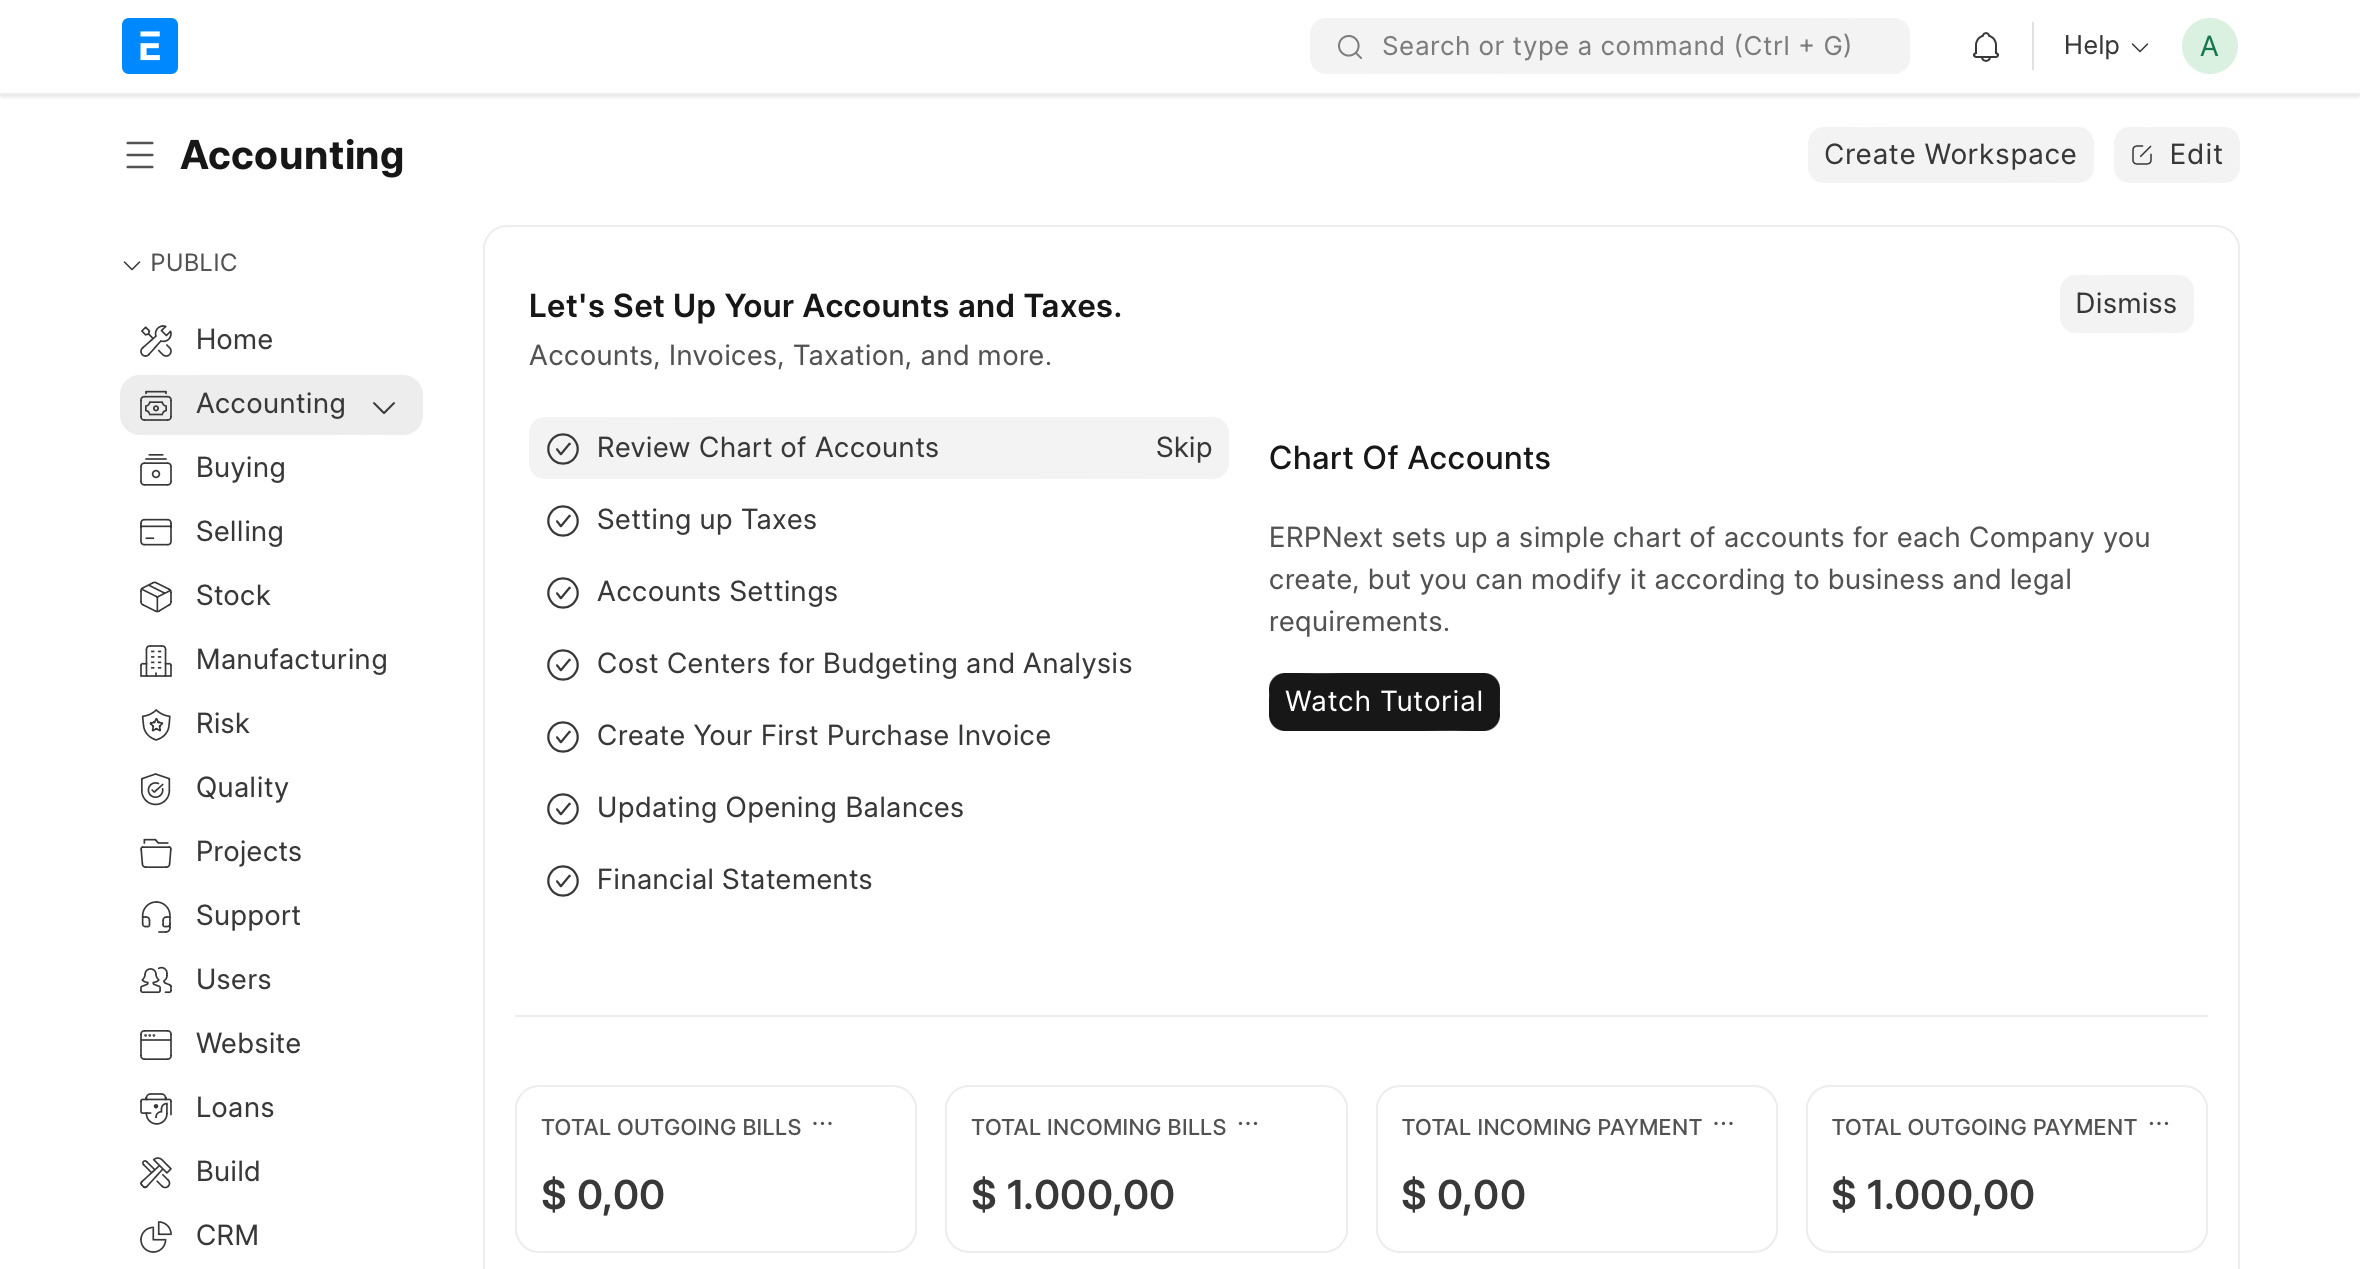Click the Support headset icon

tap(156, 915)
